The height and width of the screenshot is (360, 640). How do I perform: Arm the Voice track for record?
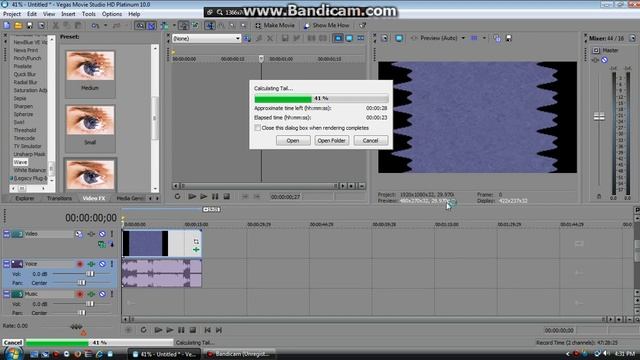coord(80,264)
